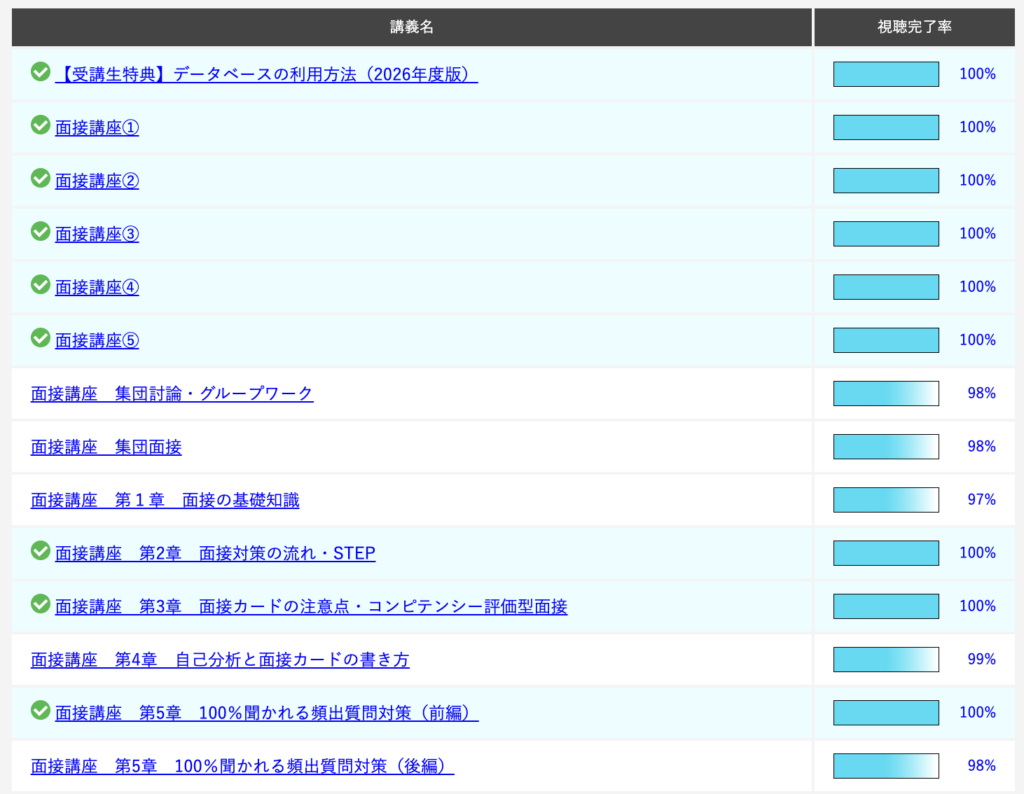This screenshot has width=1024, height=794.
Task: Click the green checkmark next to 面接講座④
Action: coord(40,285)
